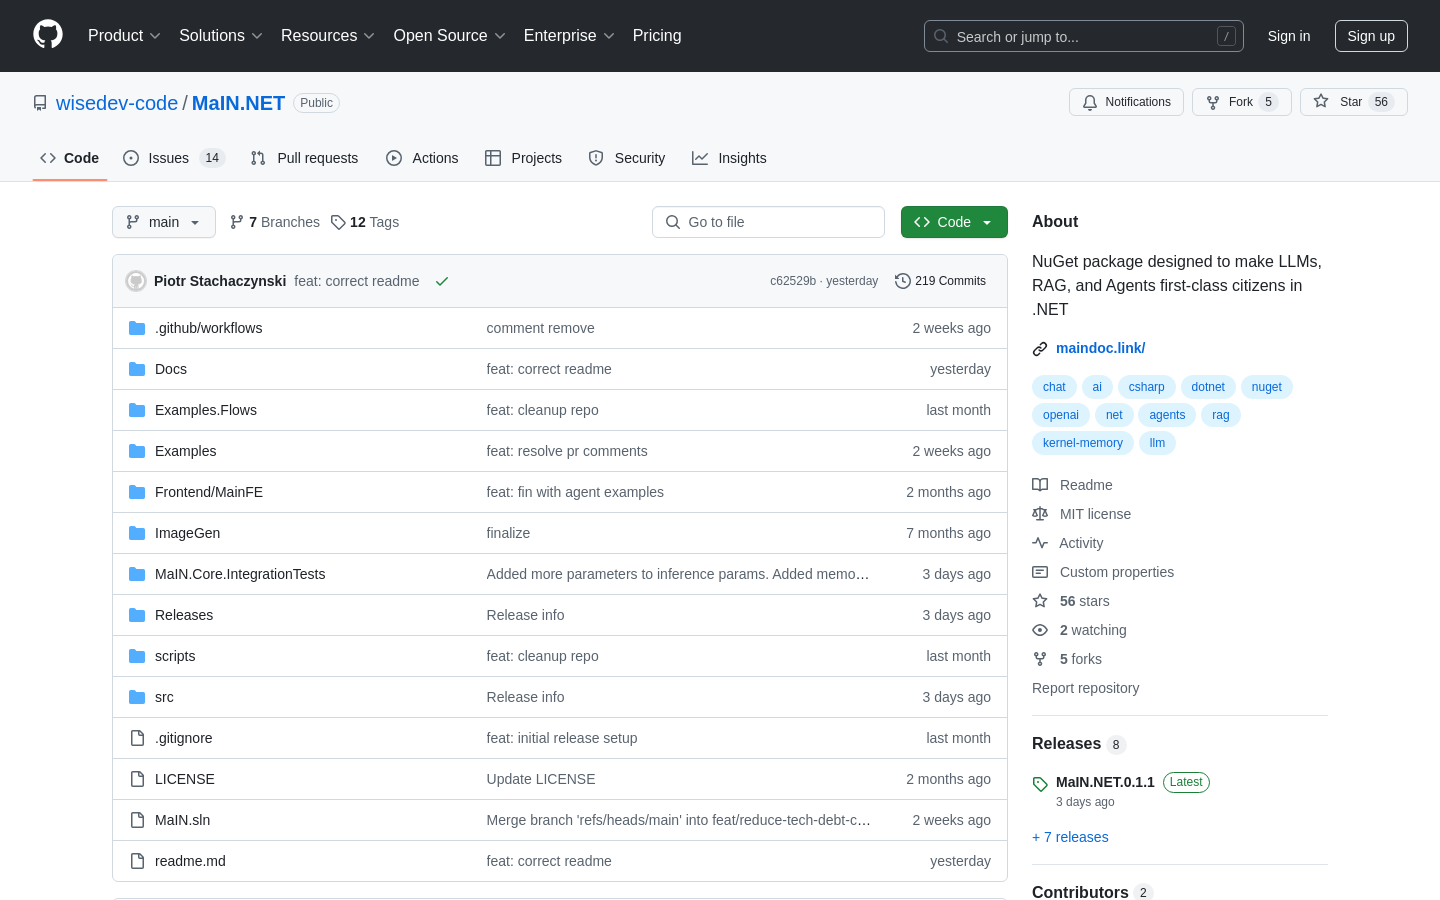1440x900 pixels.
Task: Fork the repository
Action: pos(1241,102)
